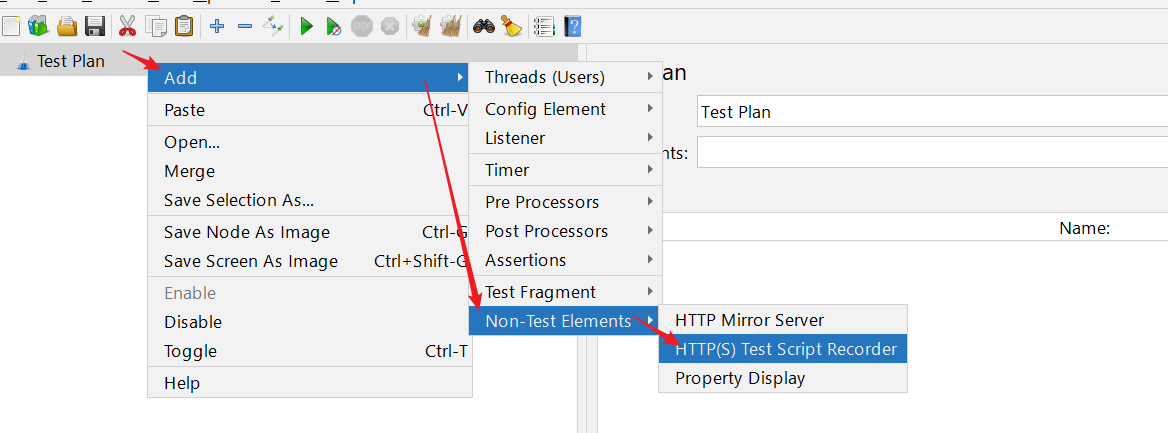Image resolution: width=1168 pixels, height=433 pixels.
Task: Choose HTTP Mirror Server menu item
Action: (x=749, y=320)
